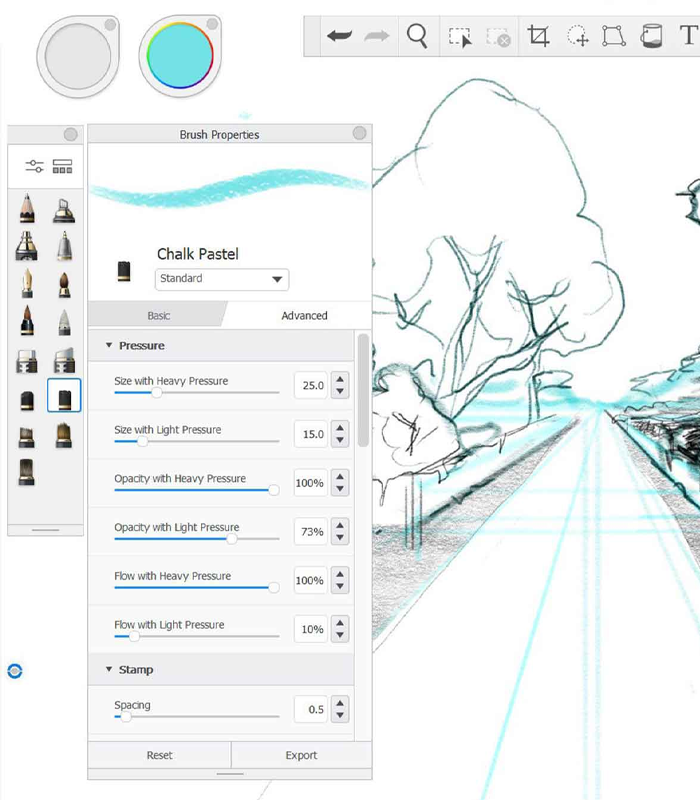
Task: Pick the flat-top hard eraser
Action: point(27,361)
